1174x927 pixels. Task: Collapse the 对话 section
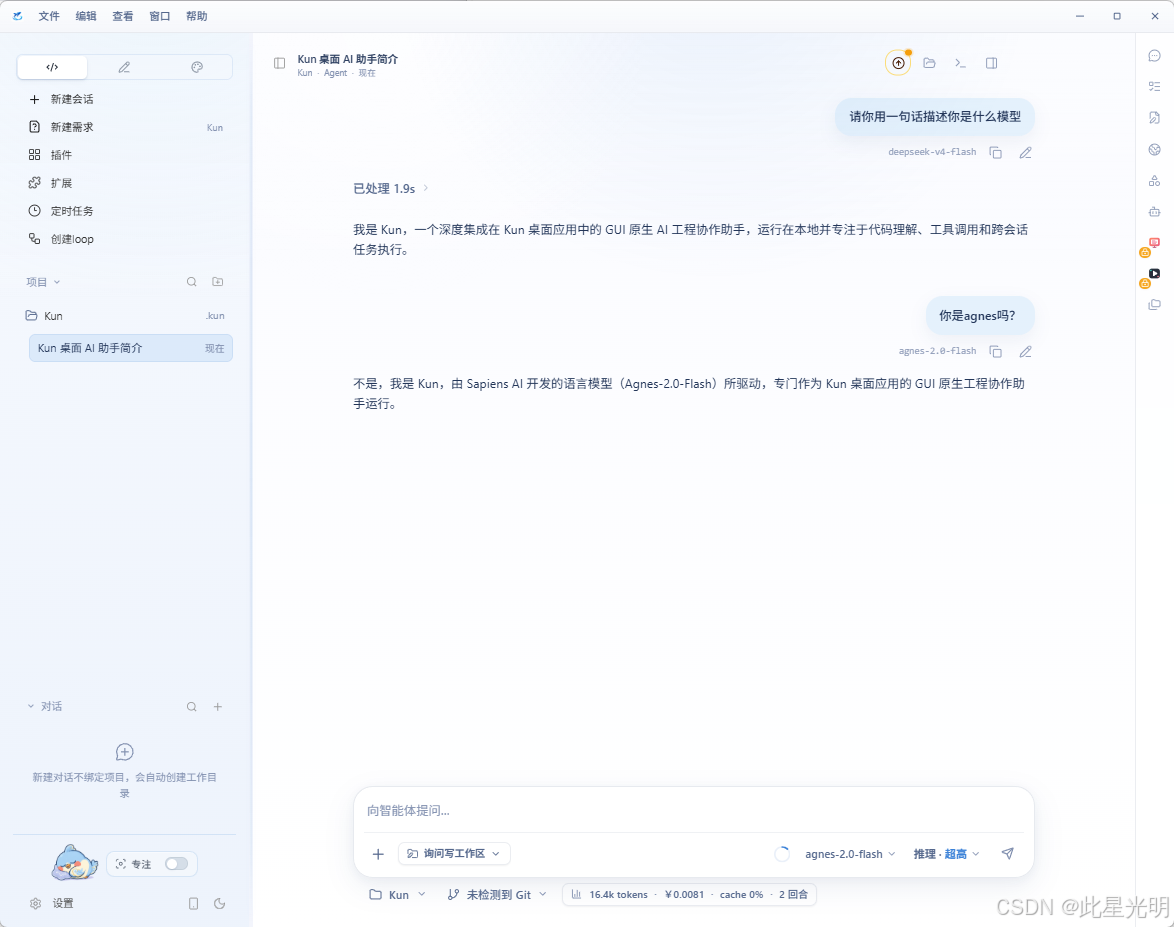click(x=31, y=706)
